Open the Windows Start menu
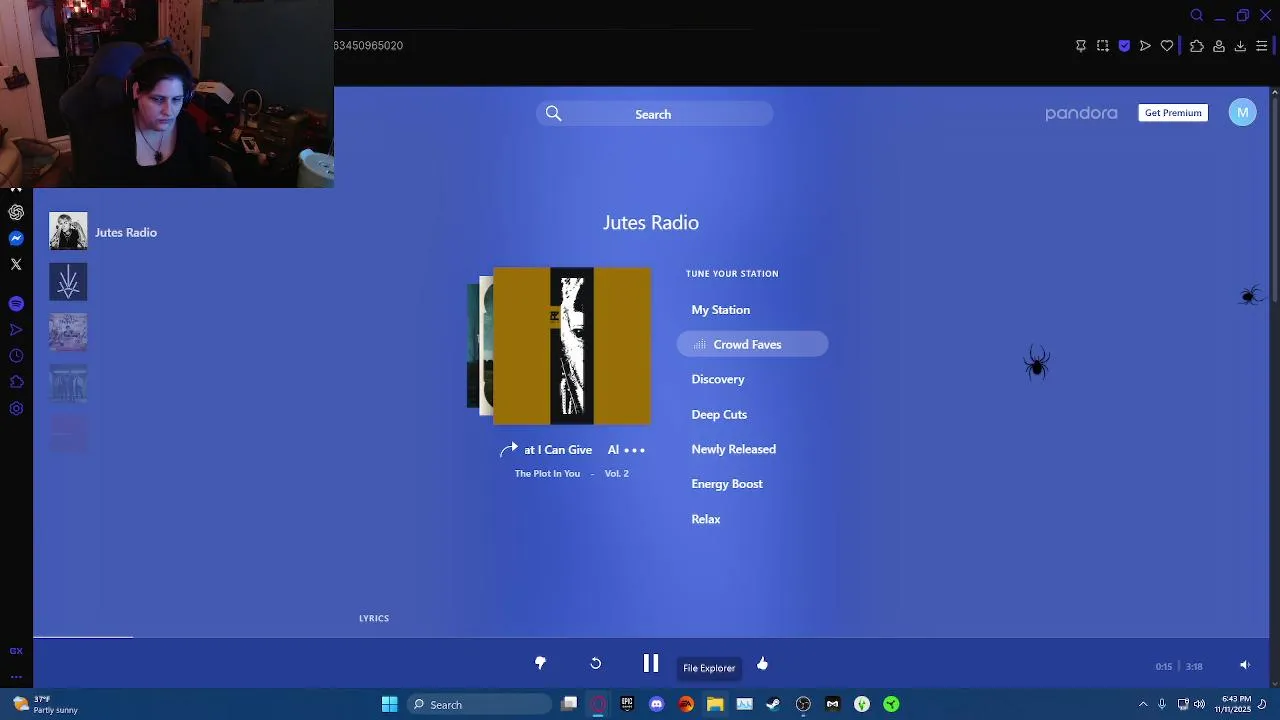This screenshot has height=720, width=1280. point(390,705)
